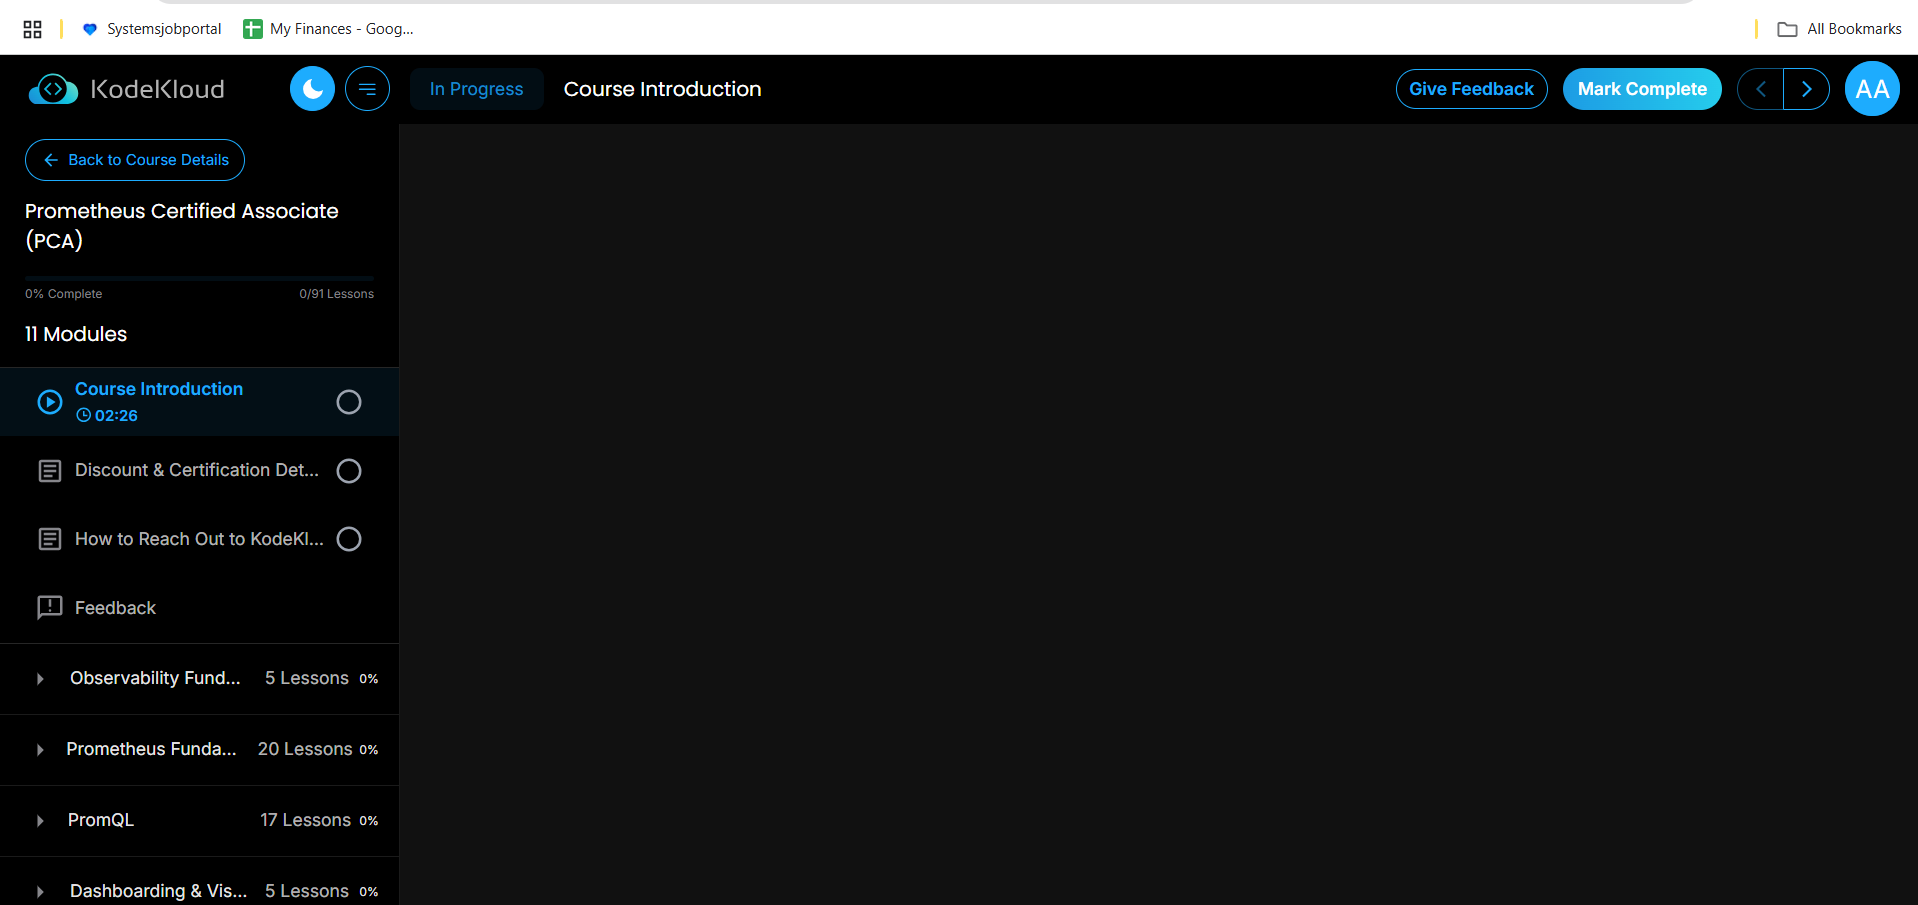Go to previous lesson arrow
This screenshot has height=905, width=1918.
pyautogui.click(x=1761, y=89)
